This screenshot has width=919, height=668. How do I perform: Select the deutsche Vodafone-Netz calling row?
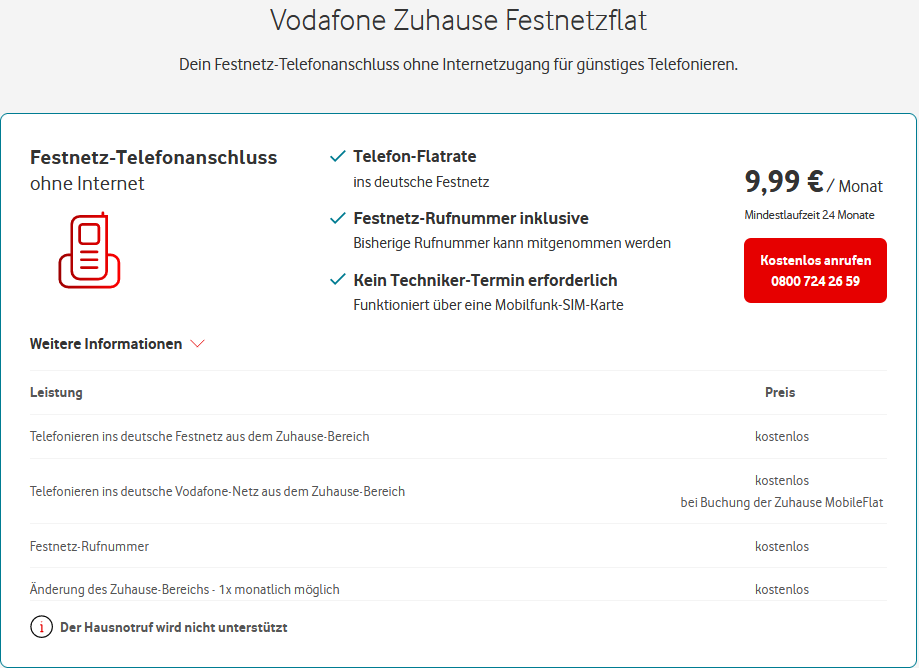click(x=217, y=491)
